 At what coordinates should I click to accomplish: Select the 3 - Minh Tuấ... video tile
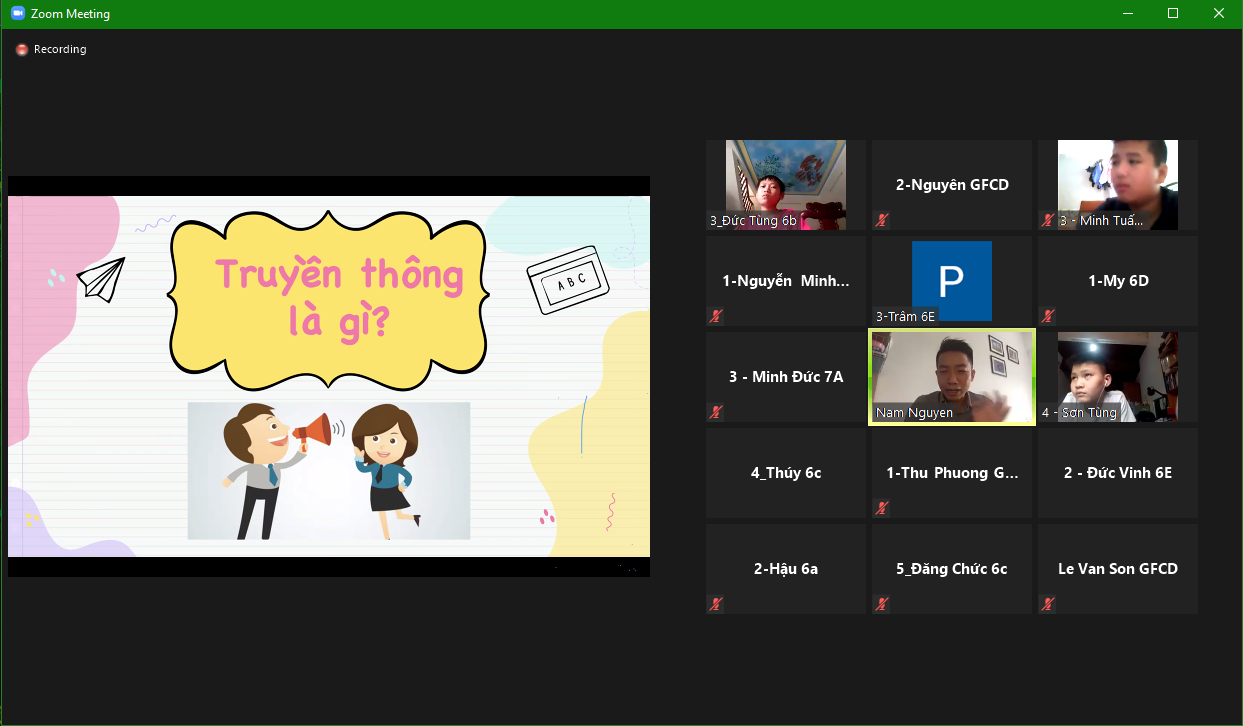click(1117, 184)
